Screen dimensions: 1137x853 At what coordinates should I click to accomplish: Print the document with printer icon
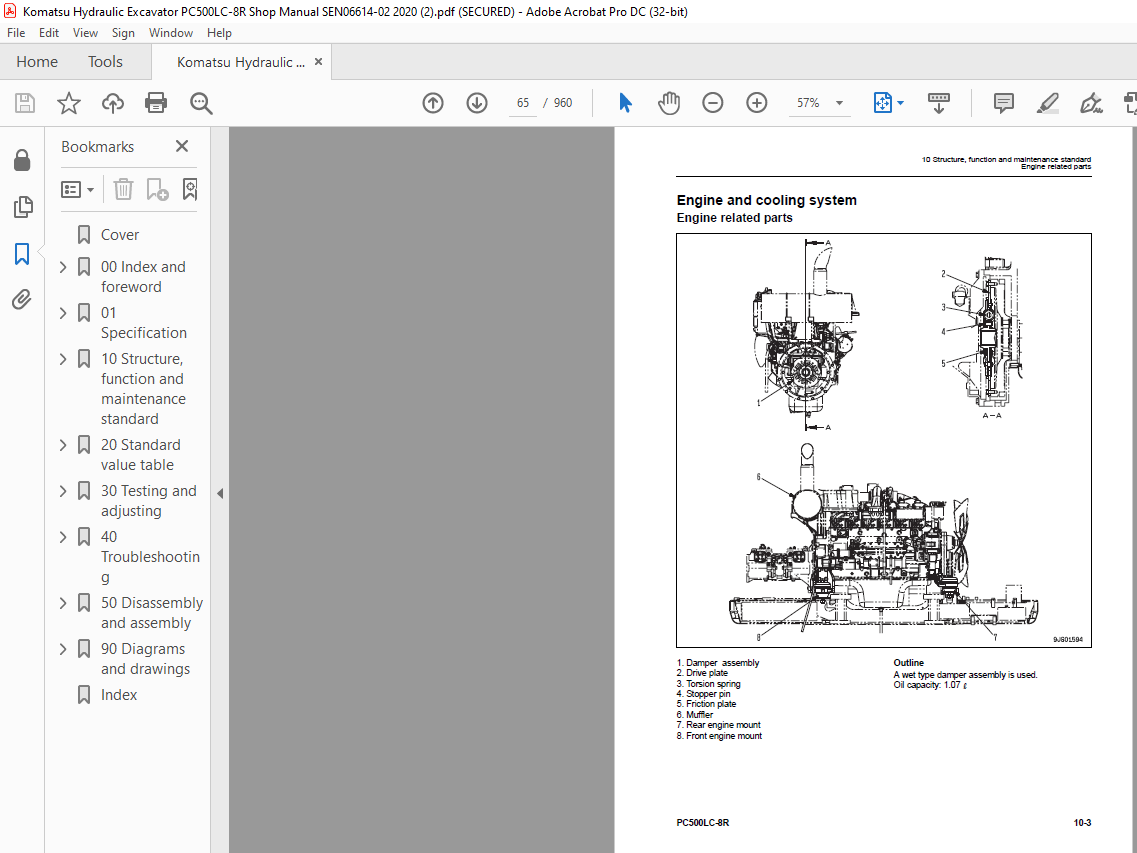(156, 103)
